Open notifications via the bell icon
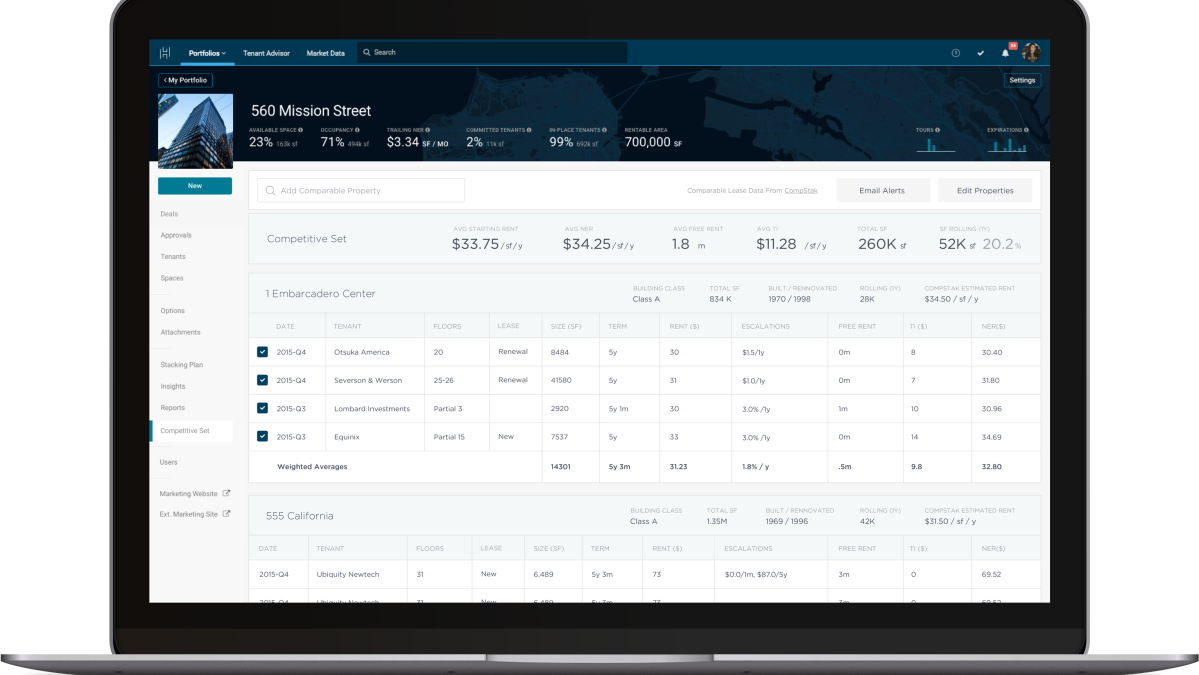 coord(1006,52)
